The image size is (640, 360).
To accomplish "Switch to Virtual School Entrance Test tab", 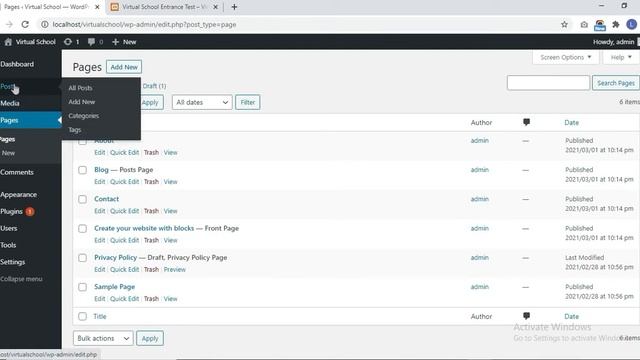I will coord(164,7).
